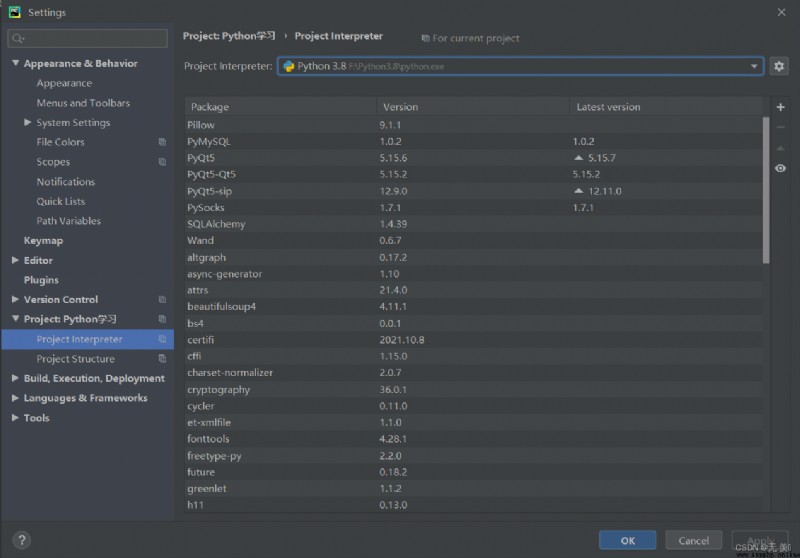Expand the Editor section
This screenshot has width=800, height=558.
coord(15,260)
